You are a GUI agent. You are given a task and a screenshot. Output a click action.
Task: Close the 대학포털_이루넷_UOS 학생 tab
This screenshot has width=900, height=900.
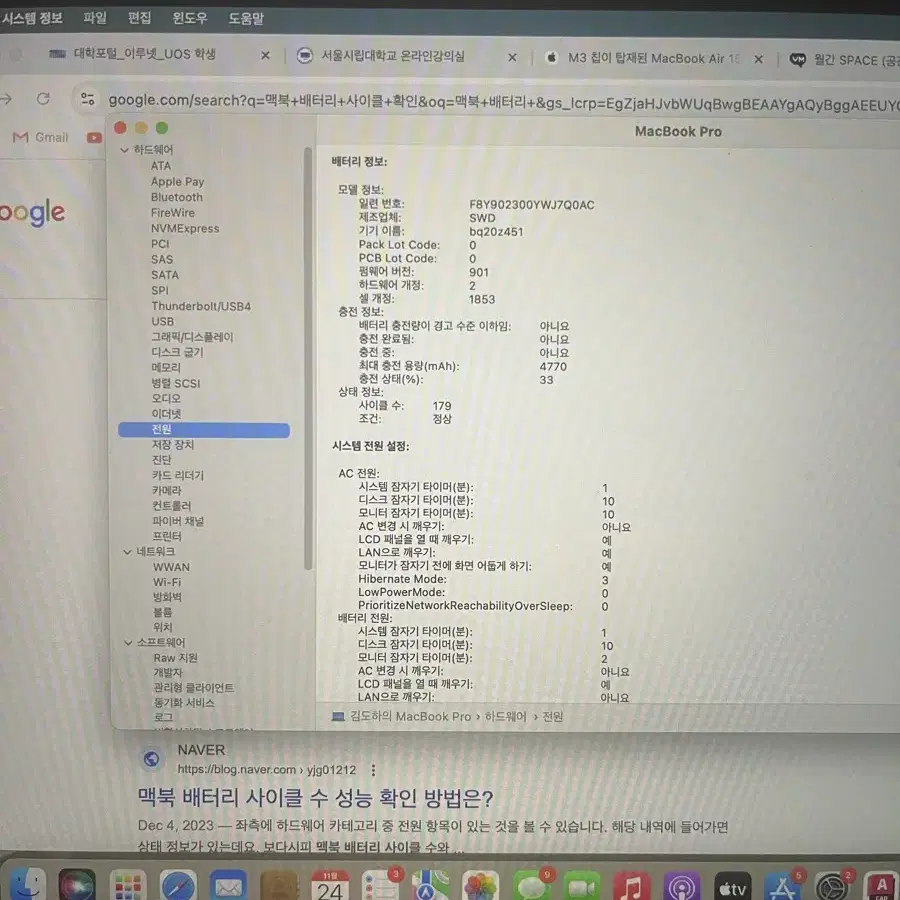pos(265,56)
